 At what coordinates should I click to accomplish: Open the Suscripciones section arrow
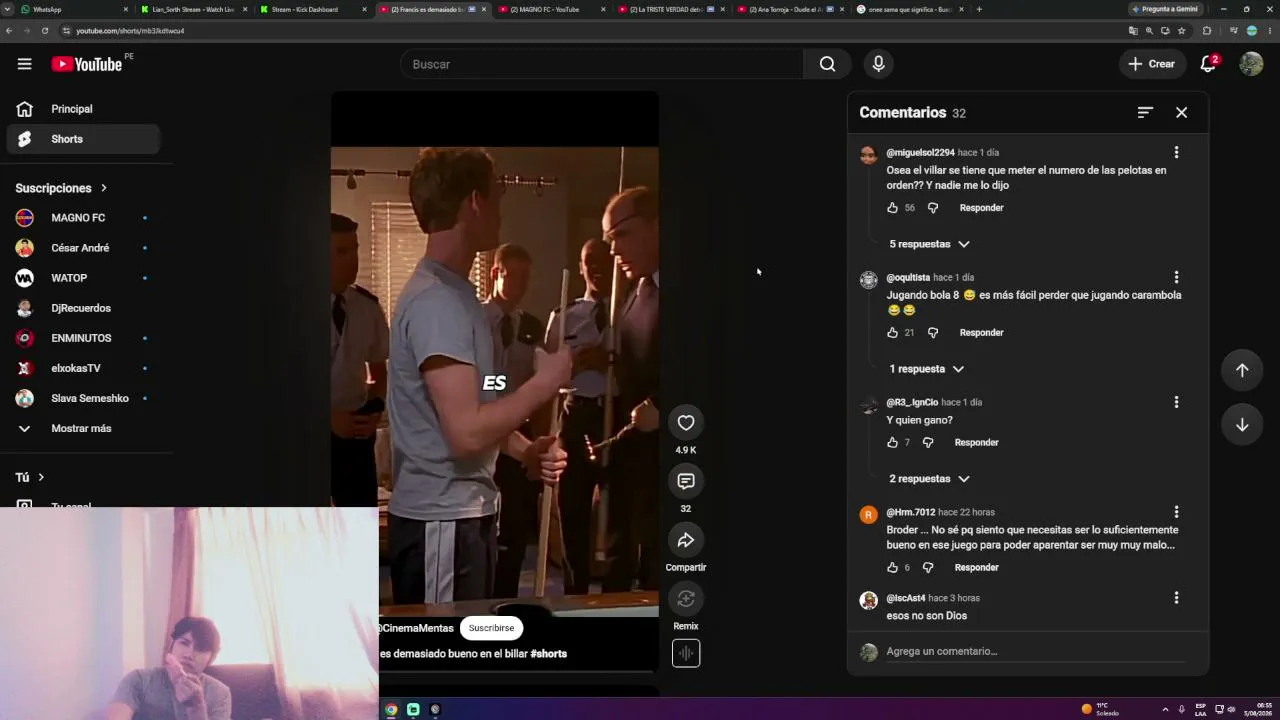pyautogui.click(x=103, y=188)
